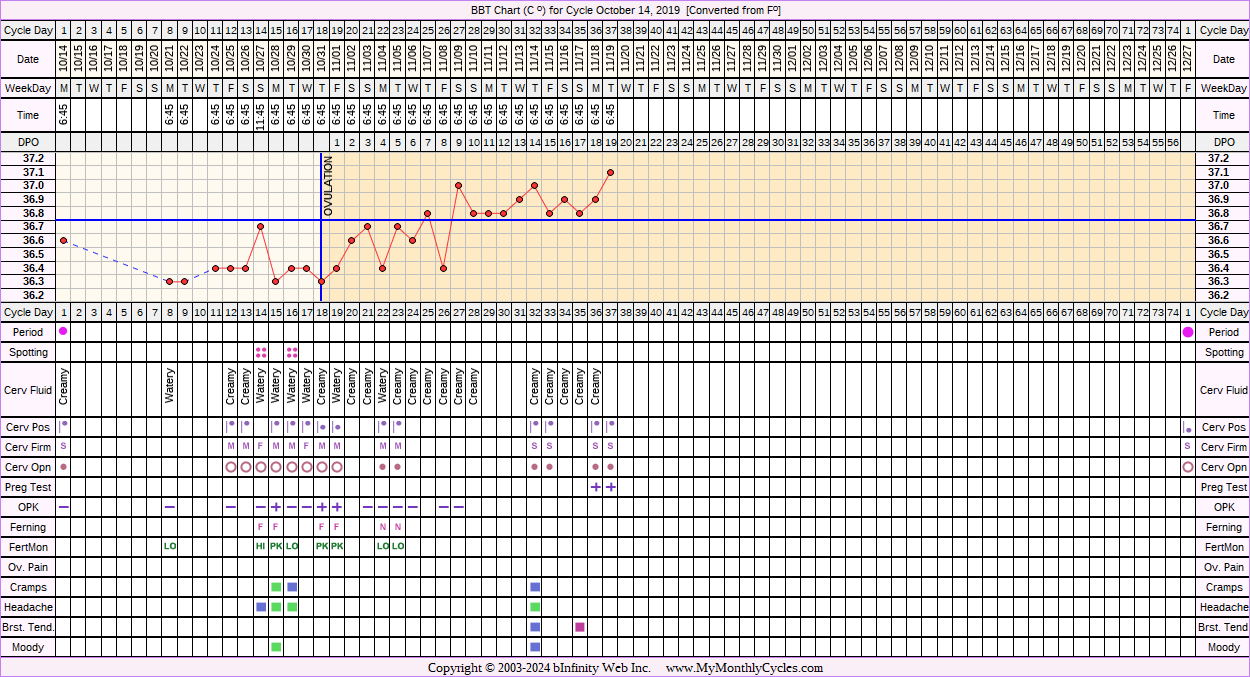Click the BBT Chart title at top
1250x677 pixels.
tap(626, 10)
